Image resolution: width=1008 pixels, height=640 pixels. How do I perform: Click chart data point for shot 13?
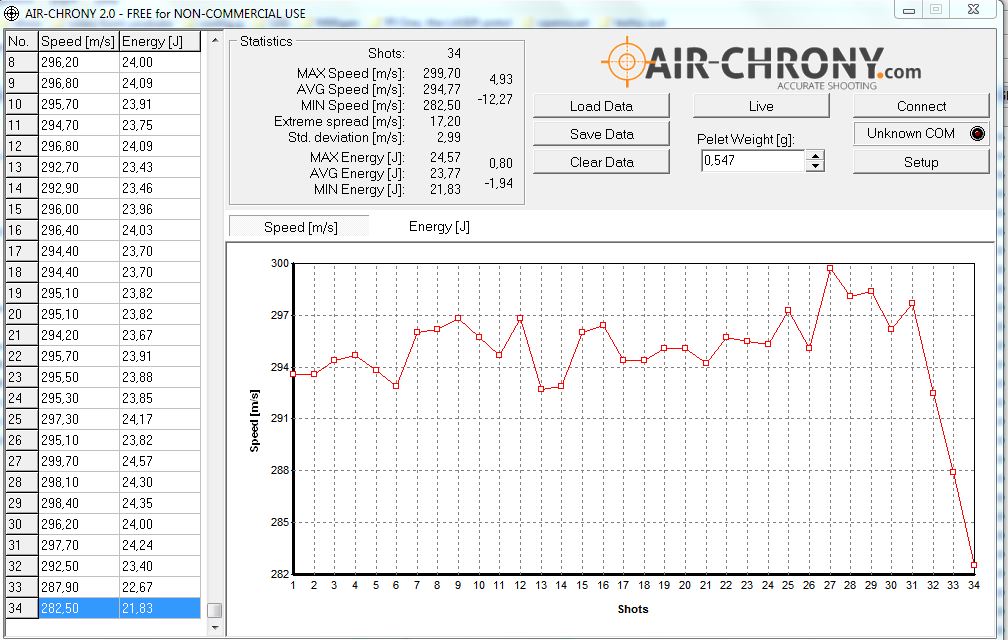pyautogui.click(x=541, y=389)
